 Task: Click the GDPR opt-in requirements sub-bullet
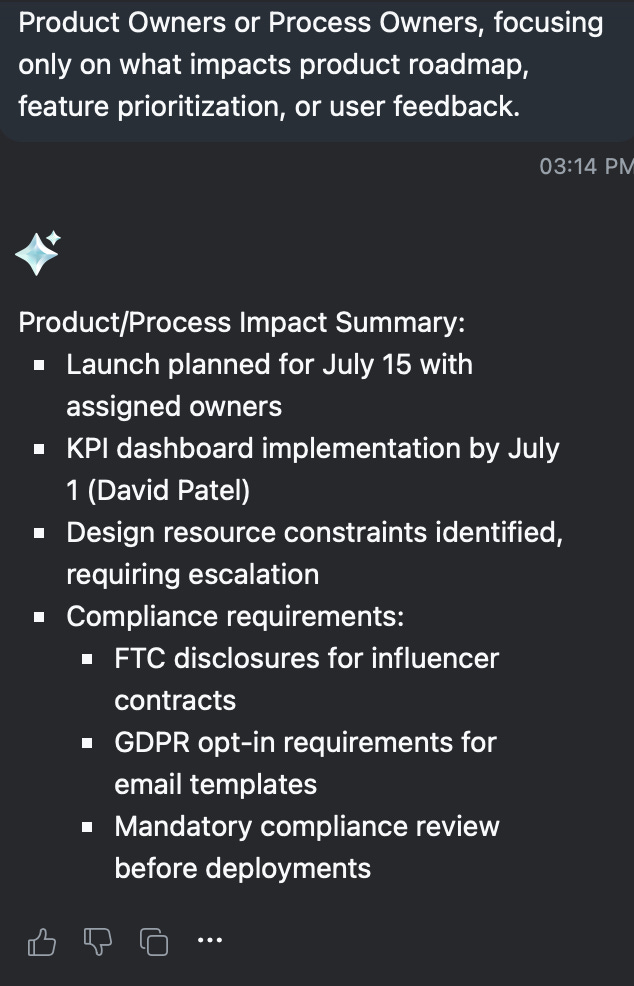pos(306,763)
